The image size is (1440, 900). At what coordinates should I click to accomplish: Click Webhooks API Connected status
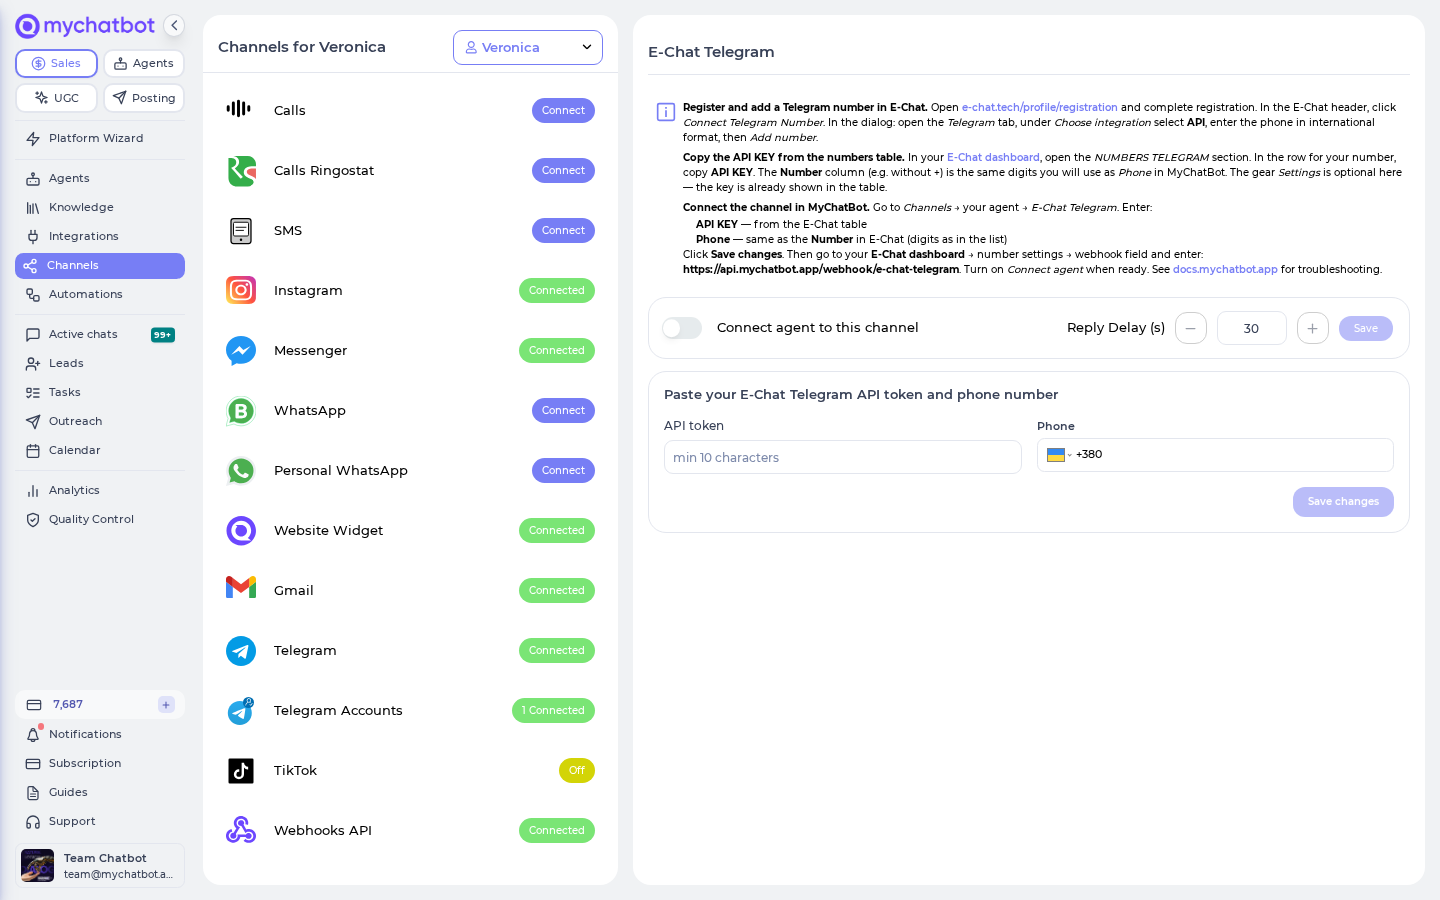pos(557,830)
